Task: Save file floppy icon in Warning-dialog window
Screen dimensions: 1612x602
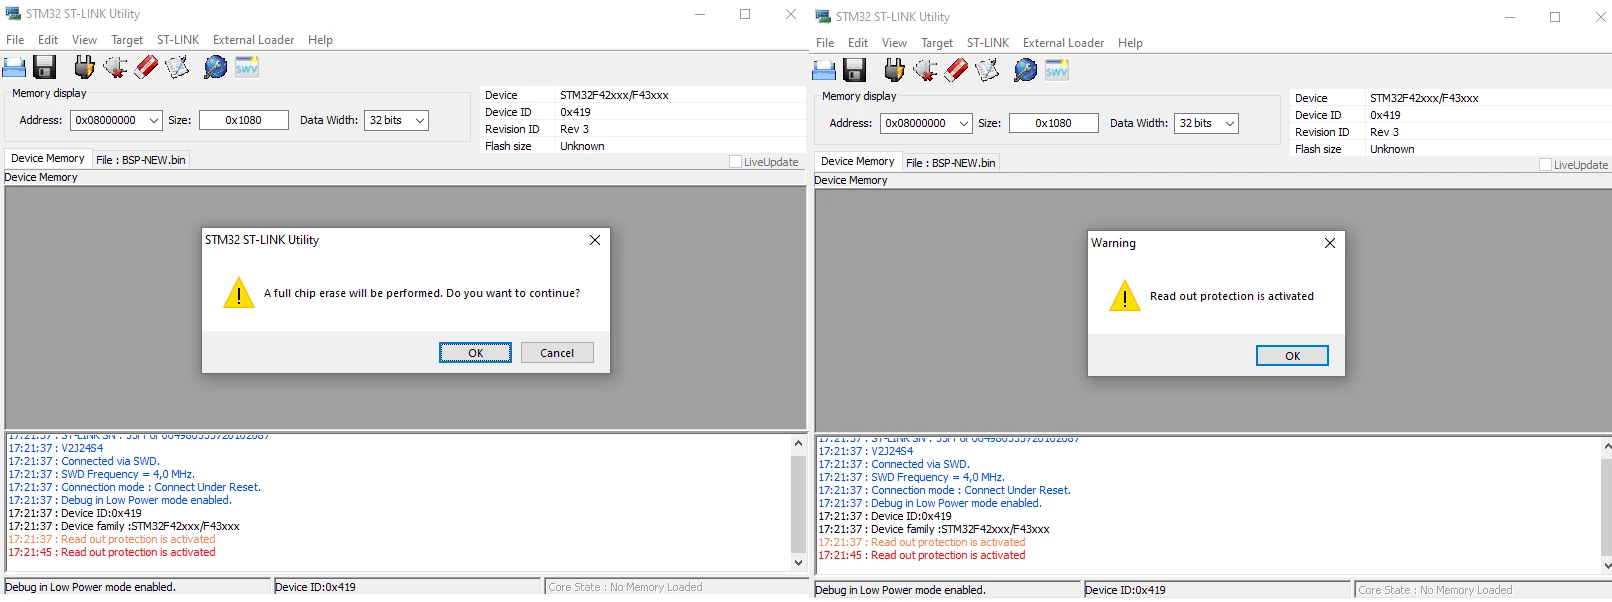Action: (x=854, y=70)
